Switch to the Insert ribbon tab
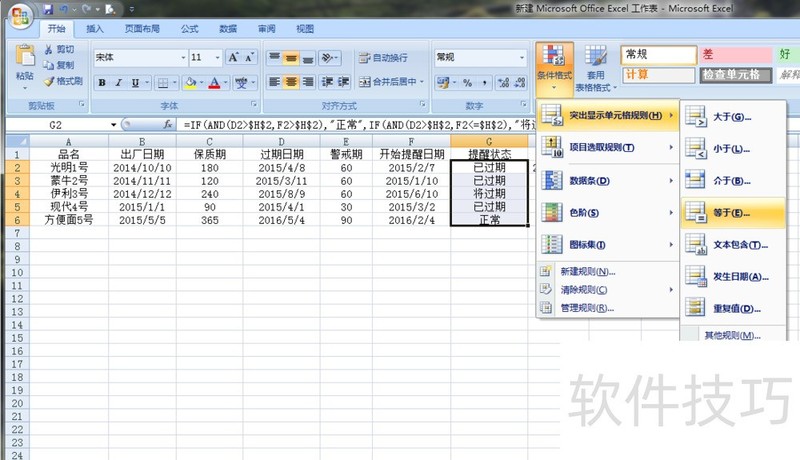The image size is (800, 460). click(x=94, y=30)
